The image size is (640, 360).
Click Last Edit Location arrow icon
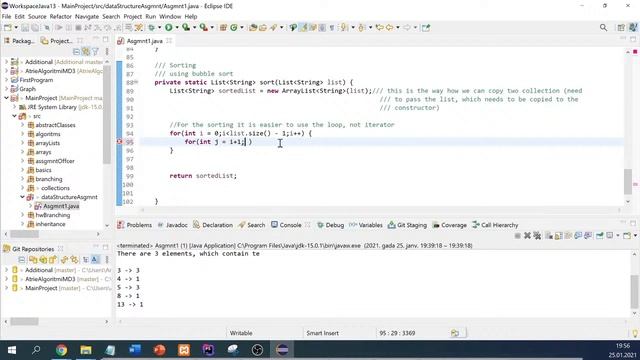380,28
